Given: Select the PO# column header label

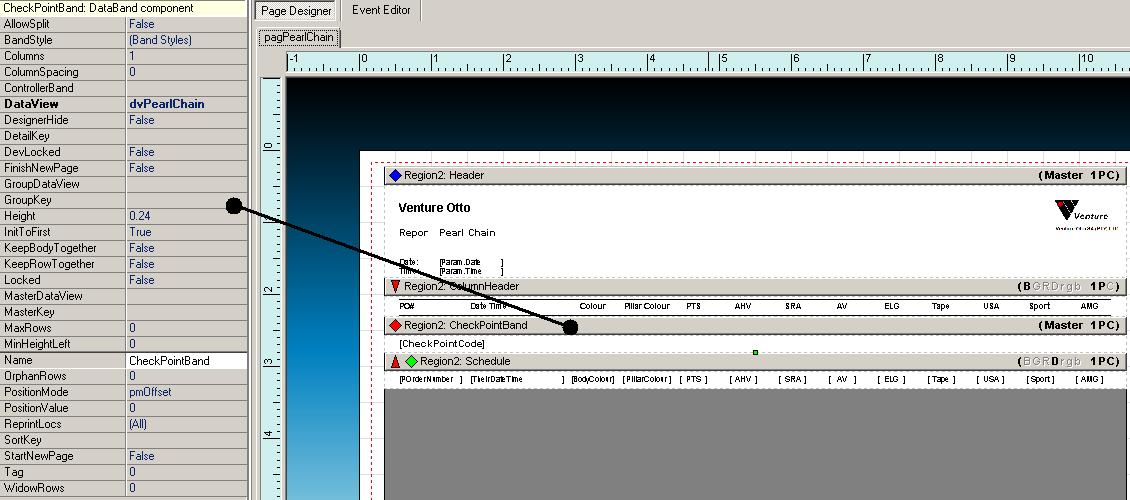Looking at the screenshot, I should tap(407, 306).
